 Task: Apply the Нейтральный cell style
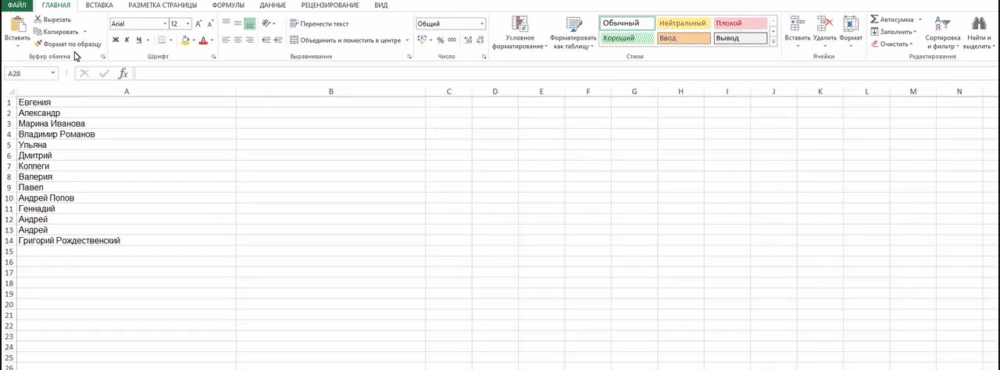pos(683,24)
